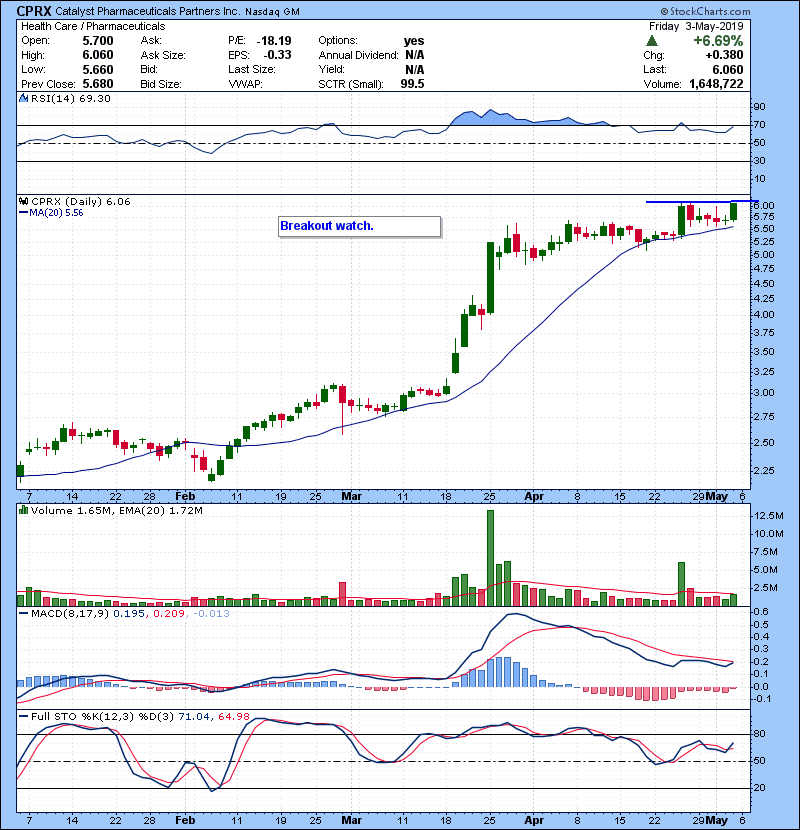Viewport: 800px width, 830px height.
Task: Click the Open value 5.700
Action: (98, 41)
